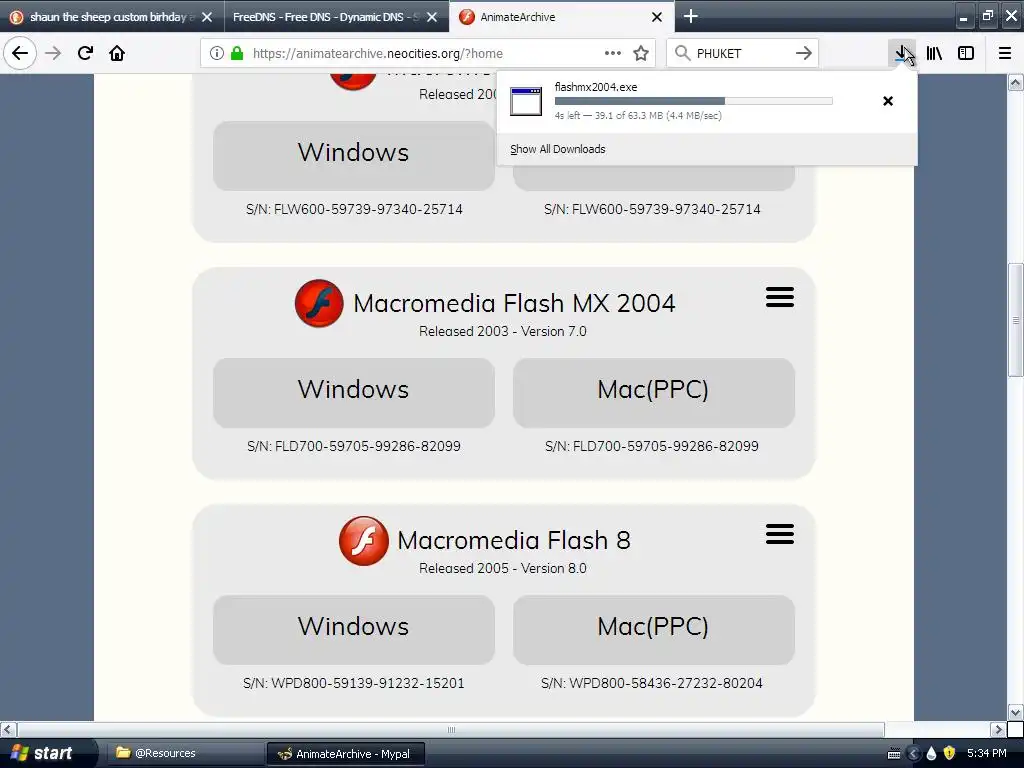Close the AnimateArchive tab
1024x768 pixels.
point(657,17)
